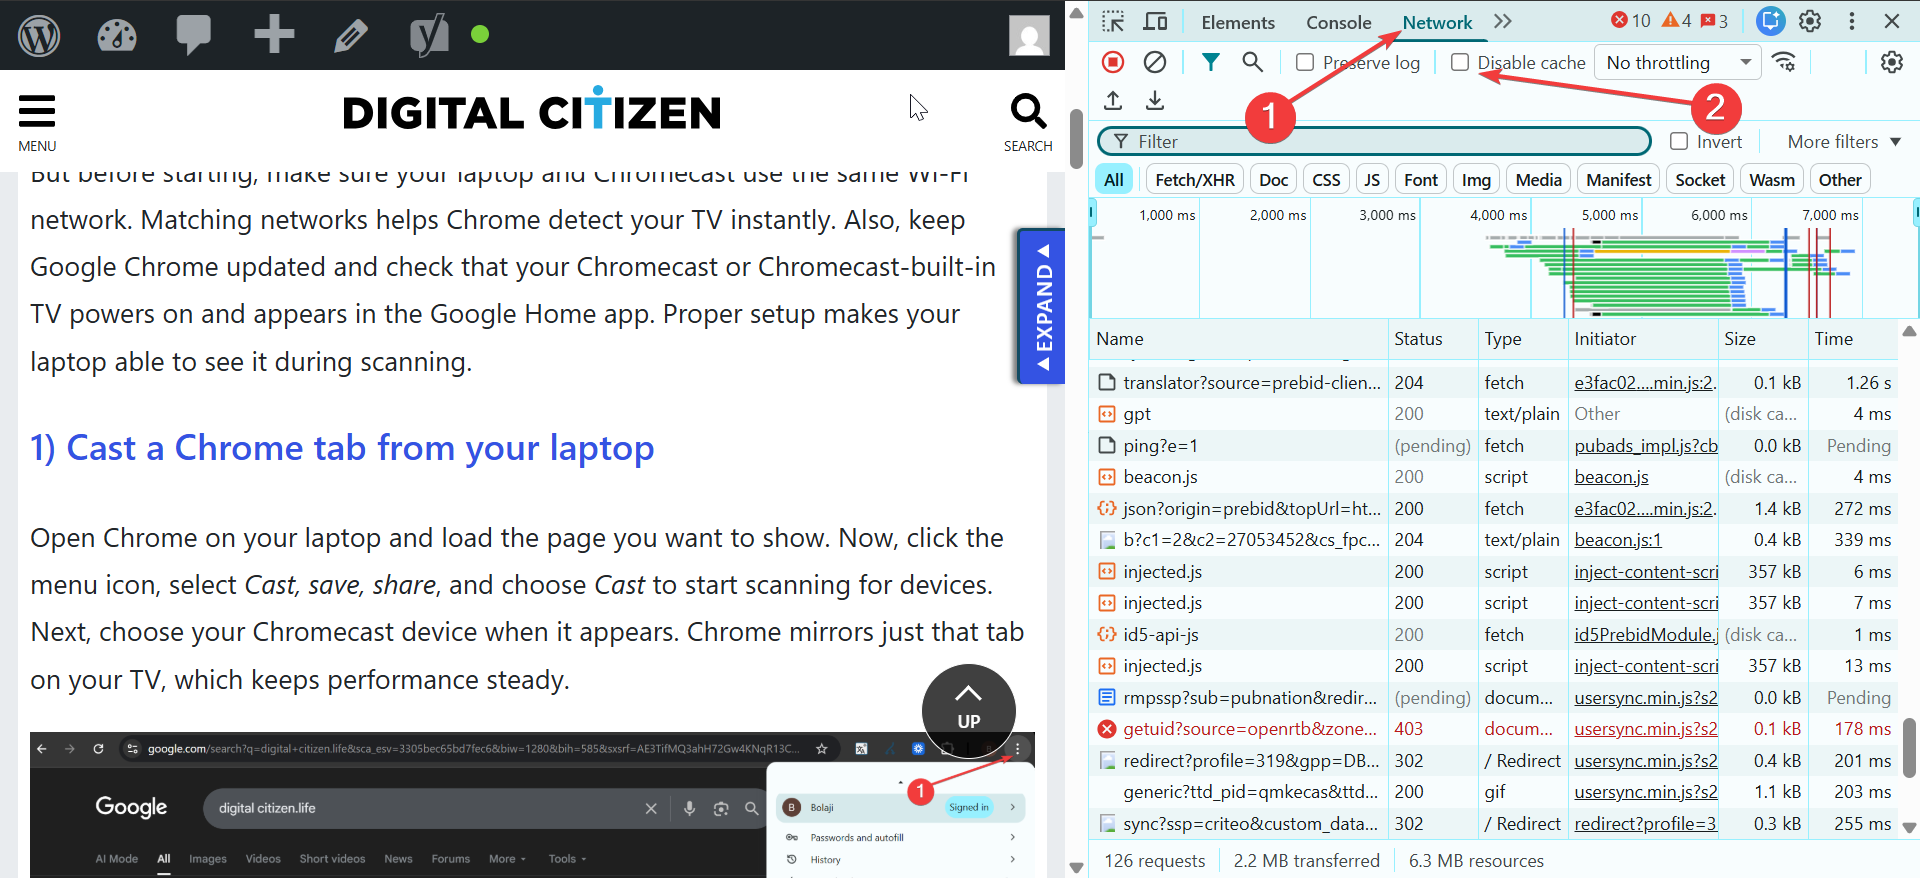Click the Export HAR download icon

point(1155,100)
